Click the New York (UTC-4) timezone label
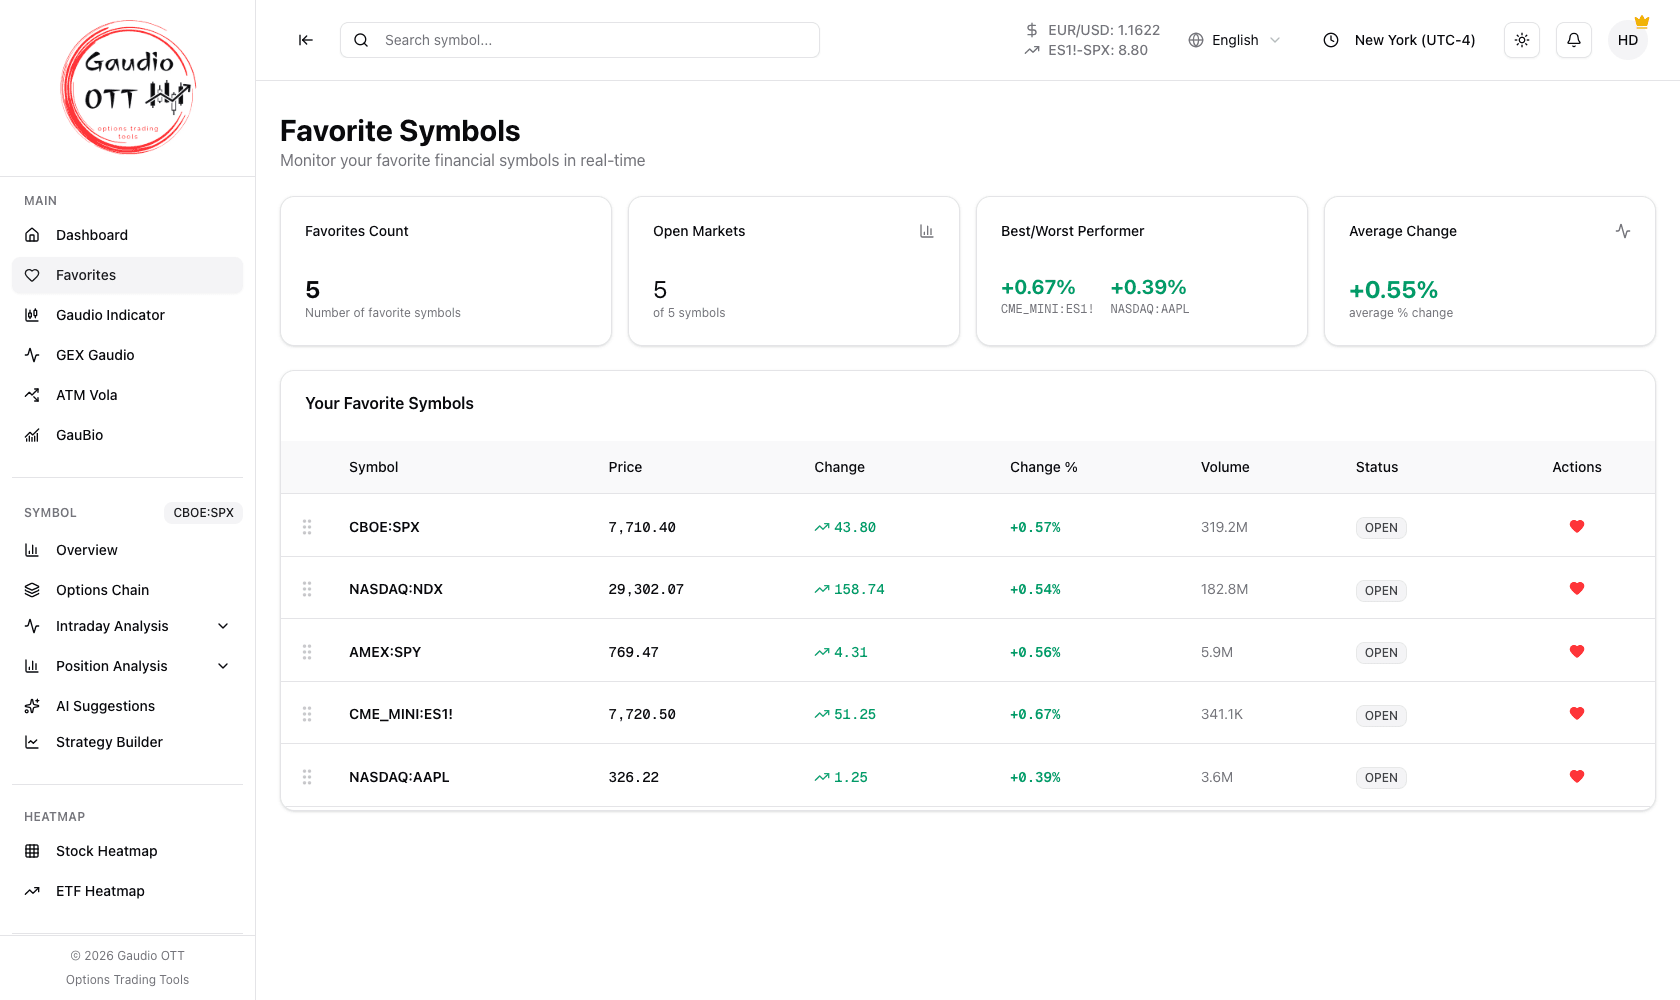Viewport: 1680px width, 1000px height. click(1415, 40)
